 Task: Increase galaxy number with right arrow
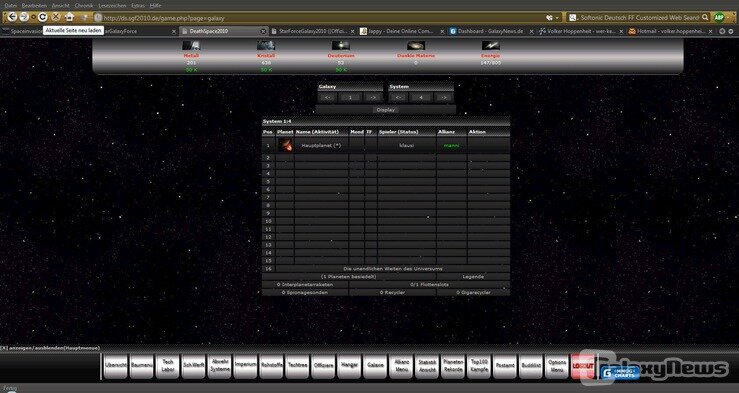(x=373, y=98)
